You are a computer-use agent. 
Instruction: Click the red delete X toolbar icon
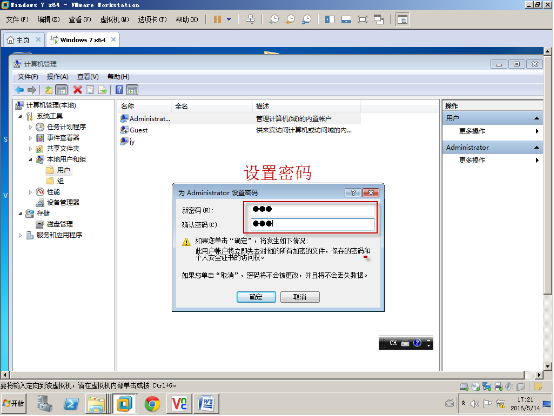pos(77,90)
